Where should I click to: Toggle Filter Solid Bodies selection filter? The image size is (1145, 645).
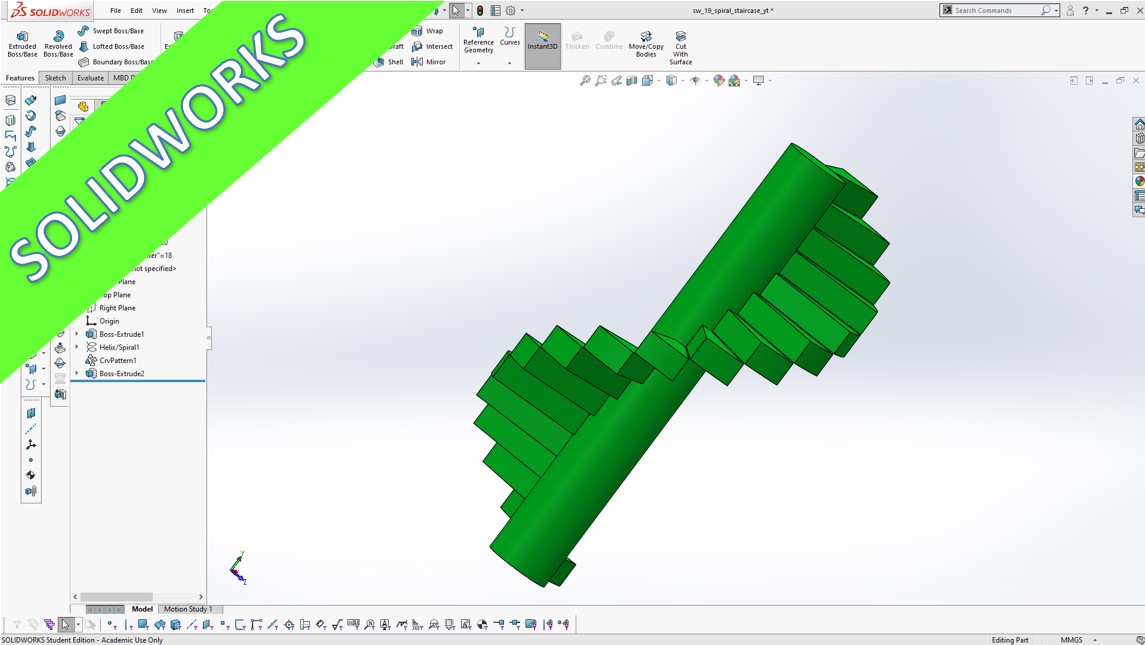coord(176,625)
